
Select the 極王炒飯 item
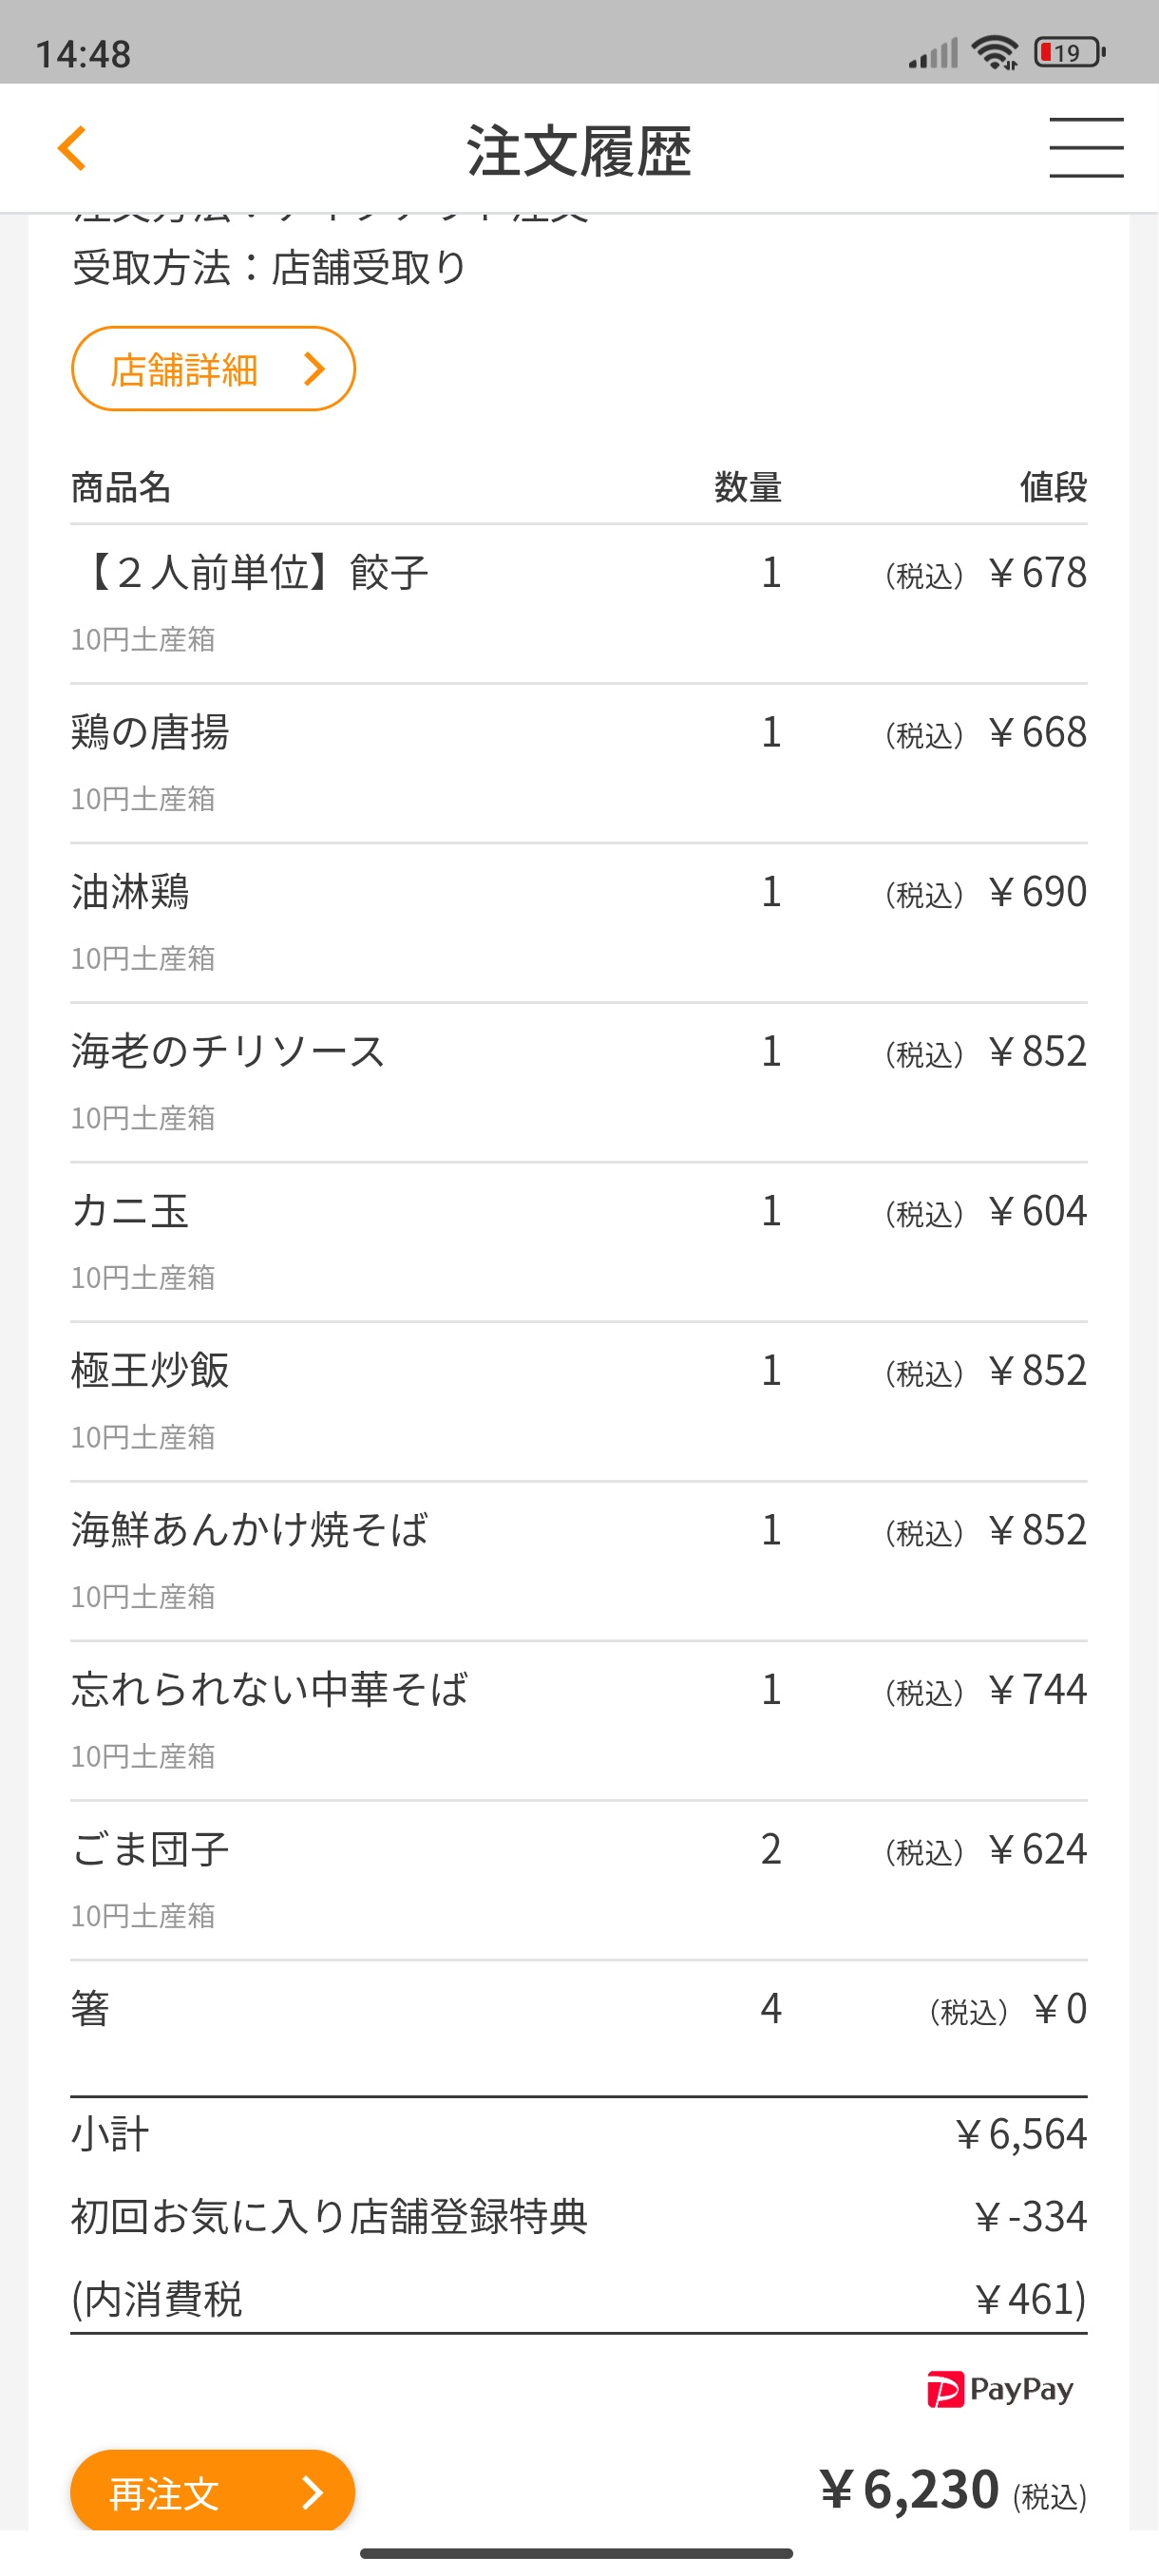[x=579, y=1402]
